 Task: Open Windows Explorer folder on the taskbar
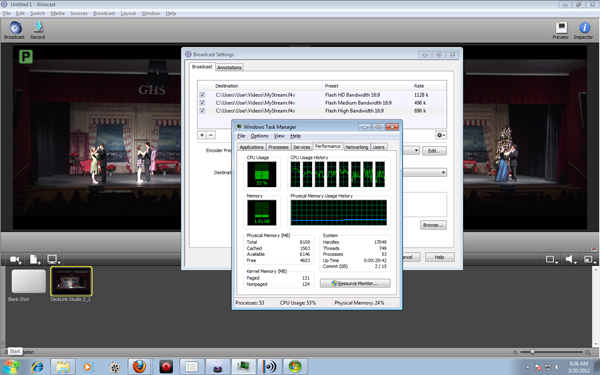(x=63, y=367)
